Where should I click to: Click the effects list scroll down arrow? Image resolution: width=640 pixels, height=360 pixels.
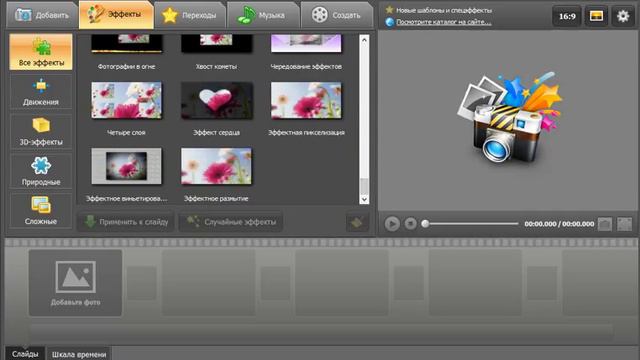pyautogui.click(x=364, y=199)
